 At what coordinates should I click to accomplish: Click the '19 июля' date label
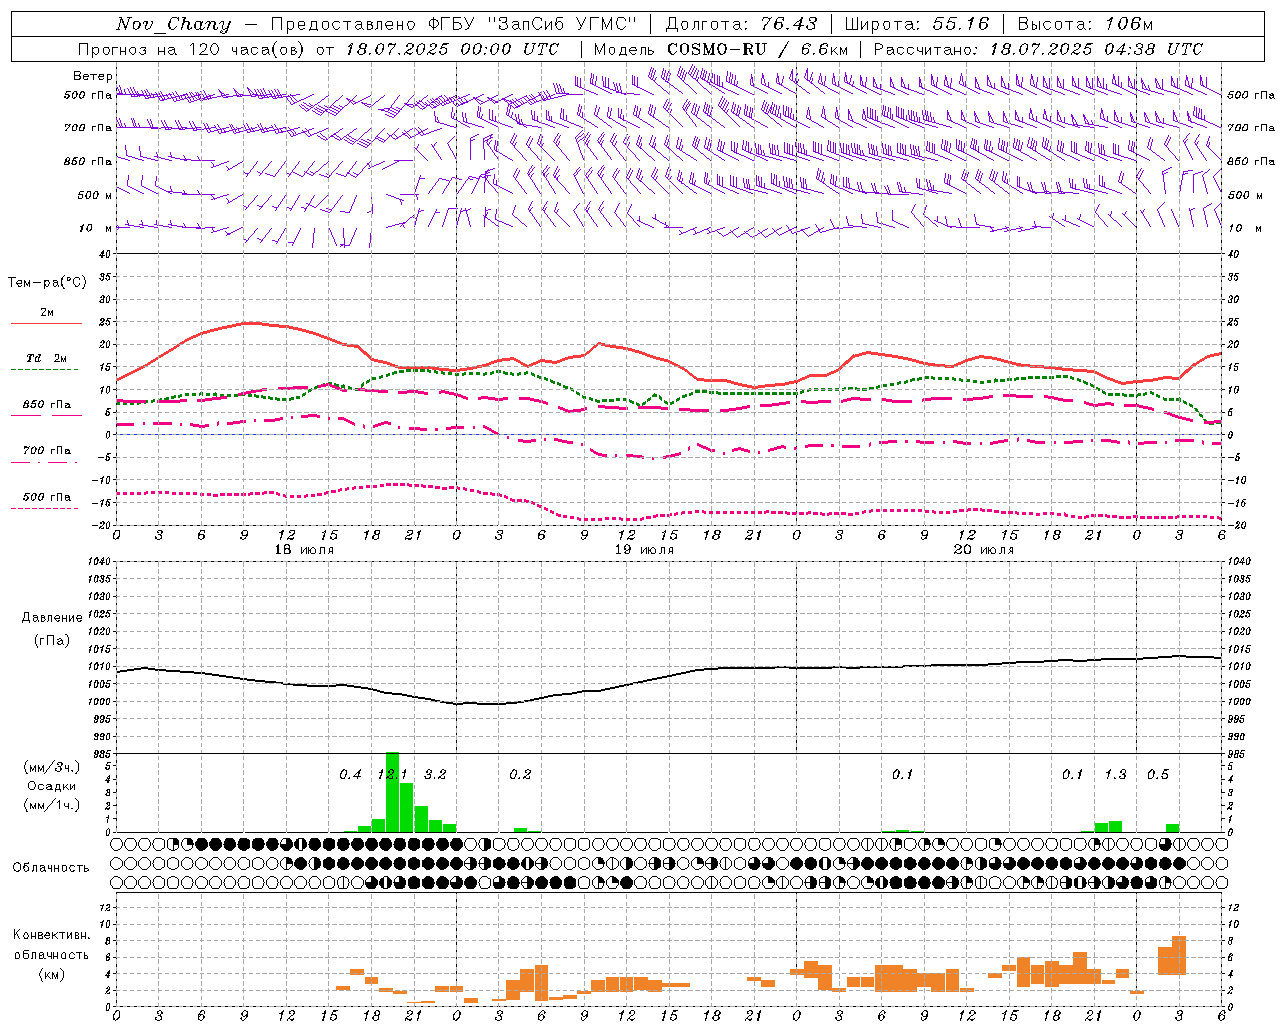pyautogui.click(x=645, y=550)
